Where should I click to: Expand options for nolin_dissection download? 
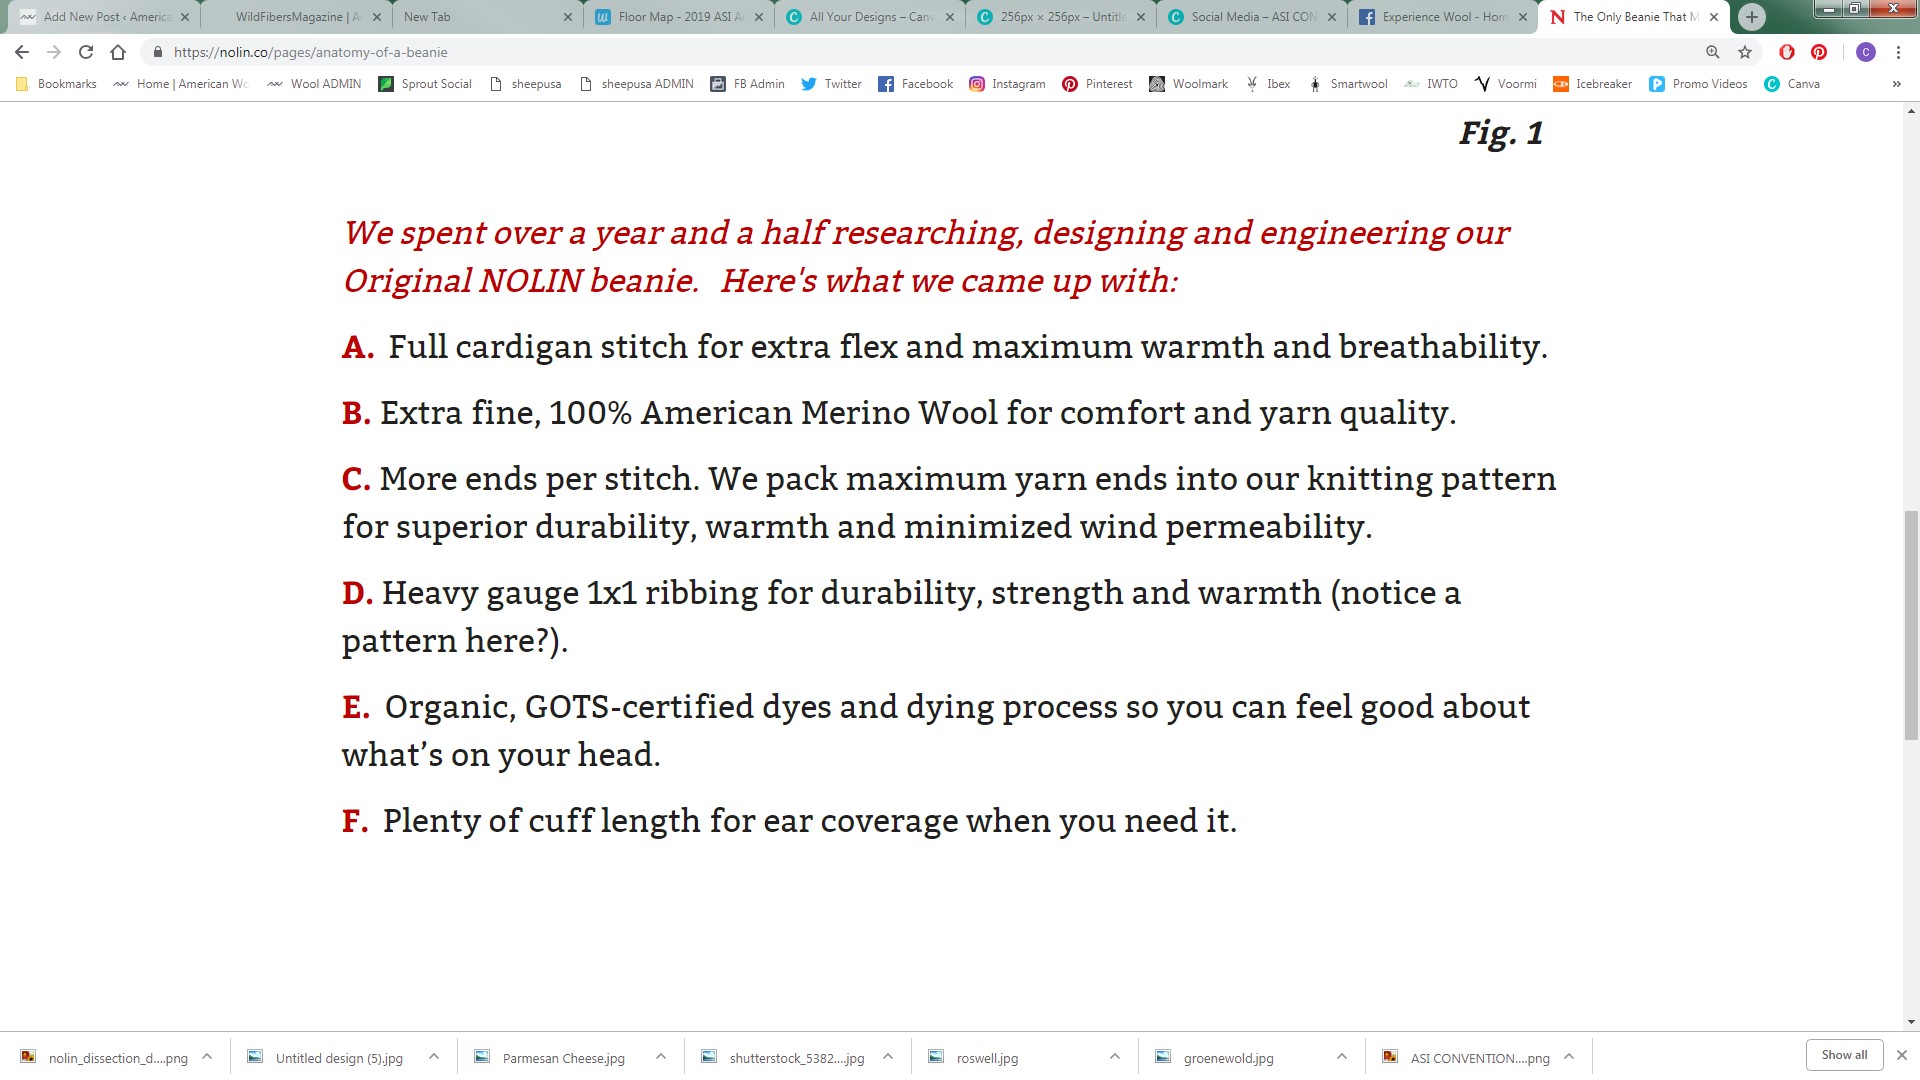207,1056
